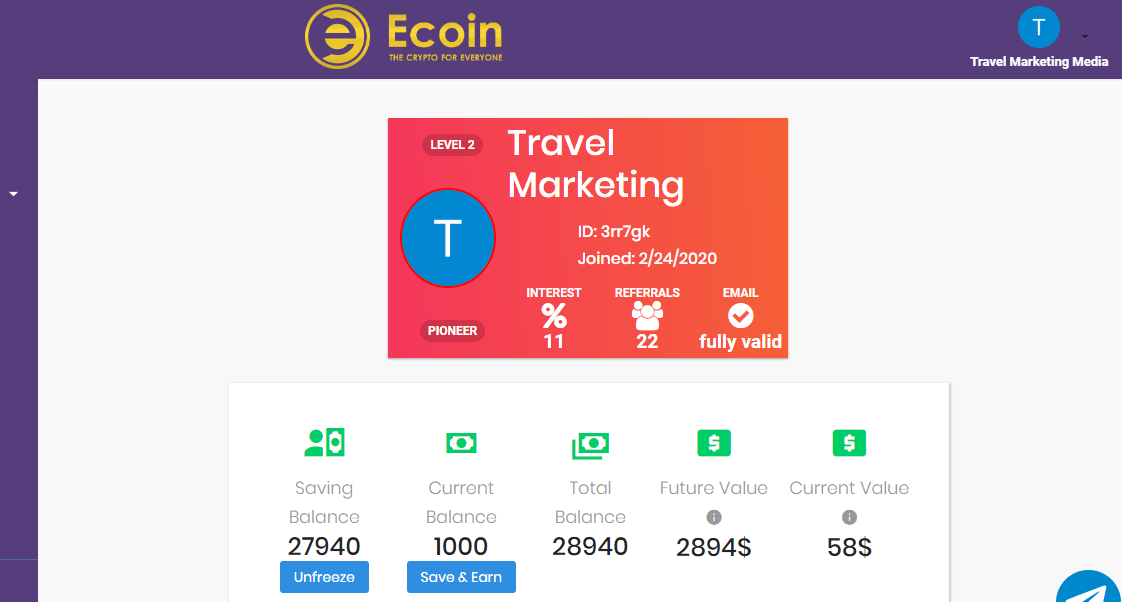This screenshot has width=1122, height=602.
Task: Expand the account dropdown arrow at top right
Action: click(x=1085, y=37)
